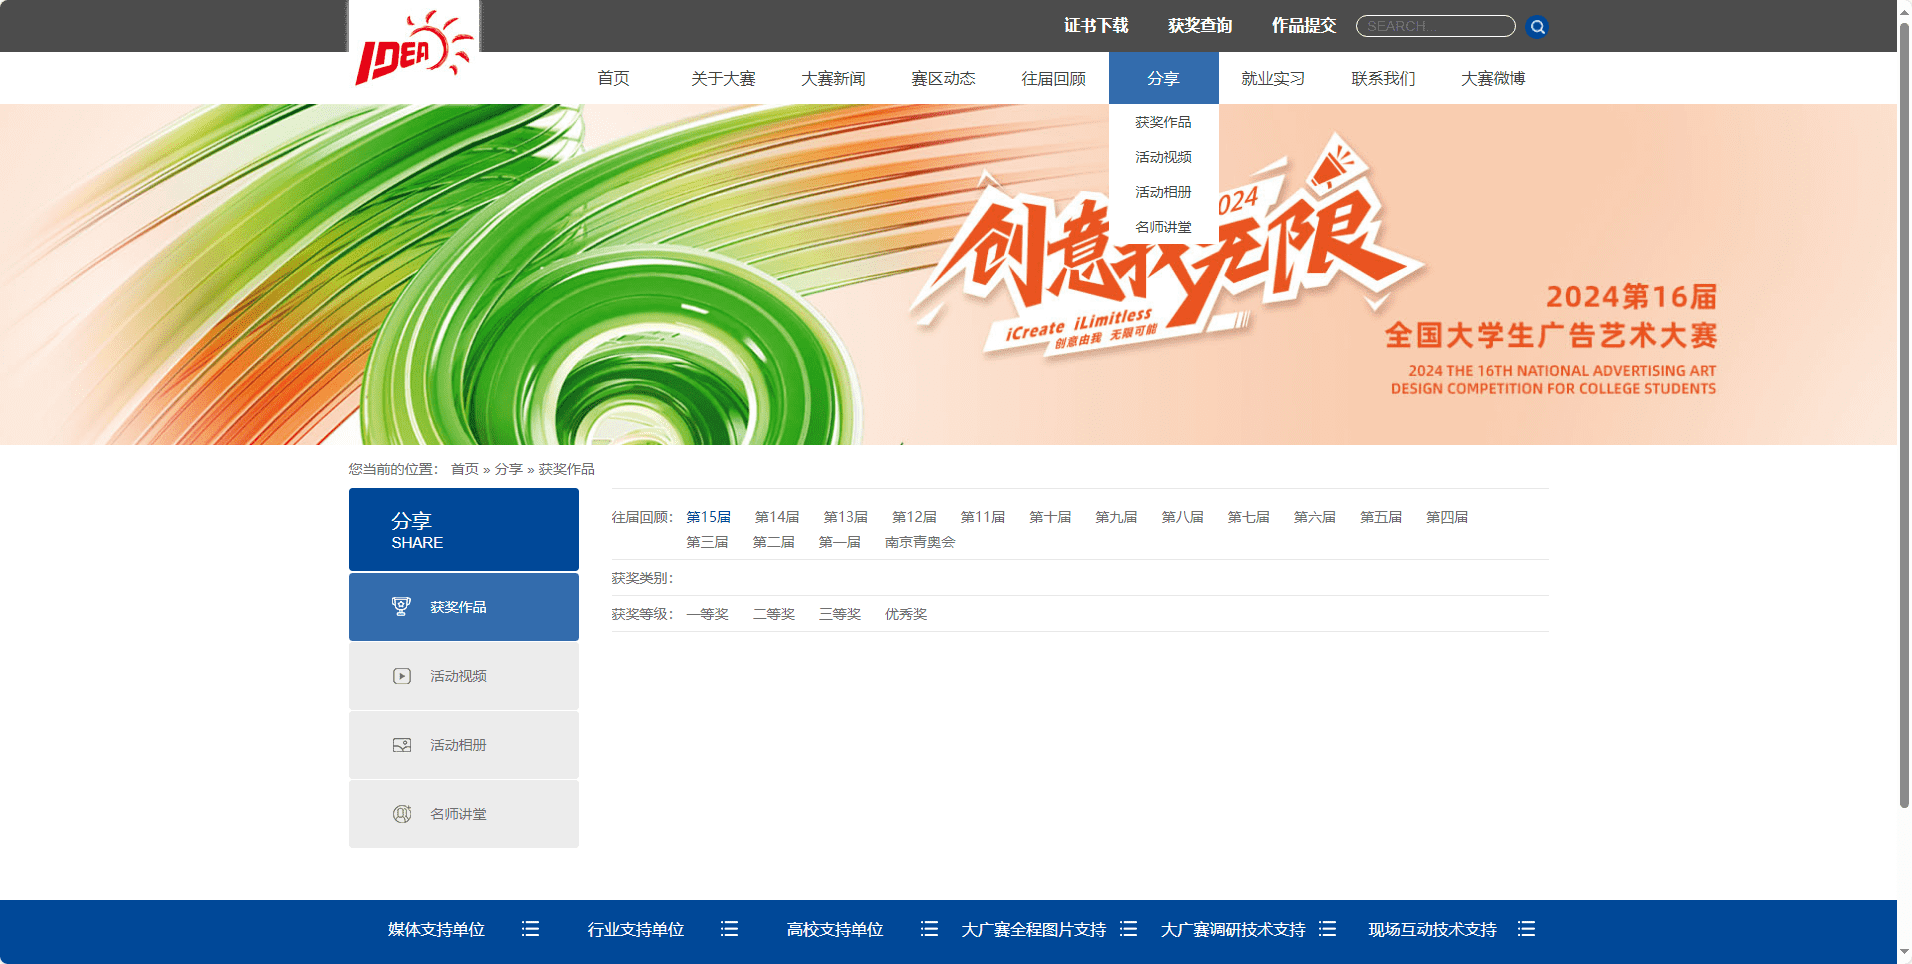This screenshot has height=964, width=1912.
Task: Filter by 第十届
Action: click(x=1050, y=517)
